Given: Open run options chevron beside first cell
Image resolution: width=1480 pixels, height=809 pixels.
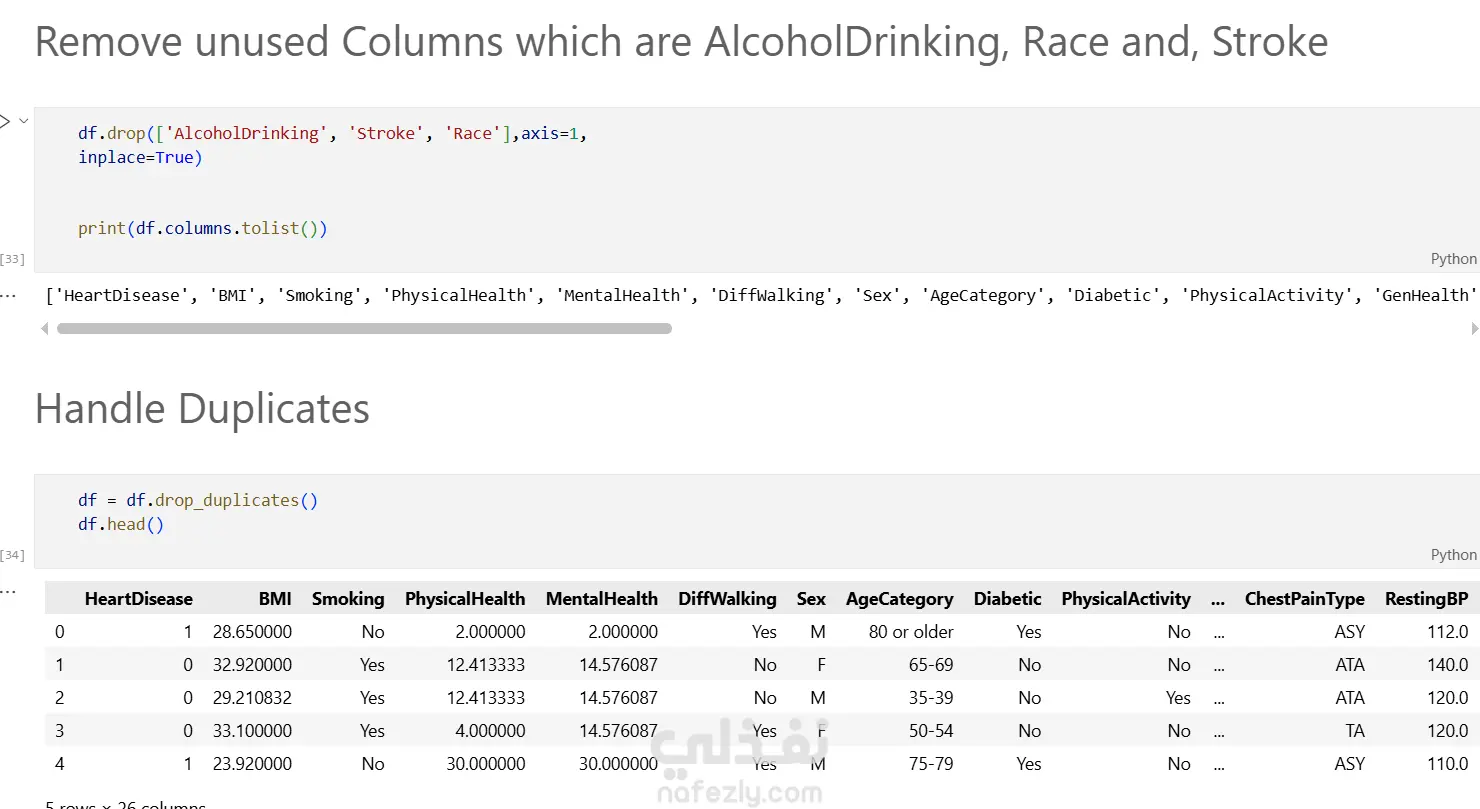Looking at the screenshot, I should pos(24,121).
